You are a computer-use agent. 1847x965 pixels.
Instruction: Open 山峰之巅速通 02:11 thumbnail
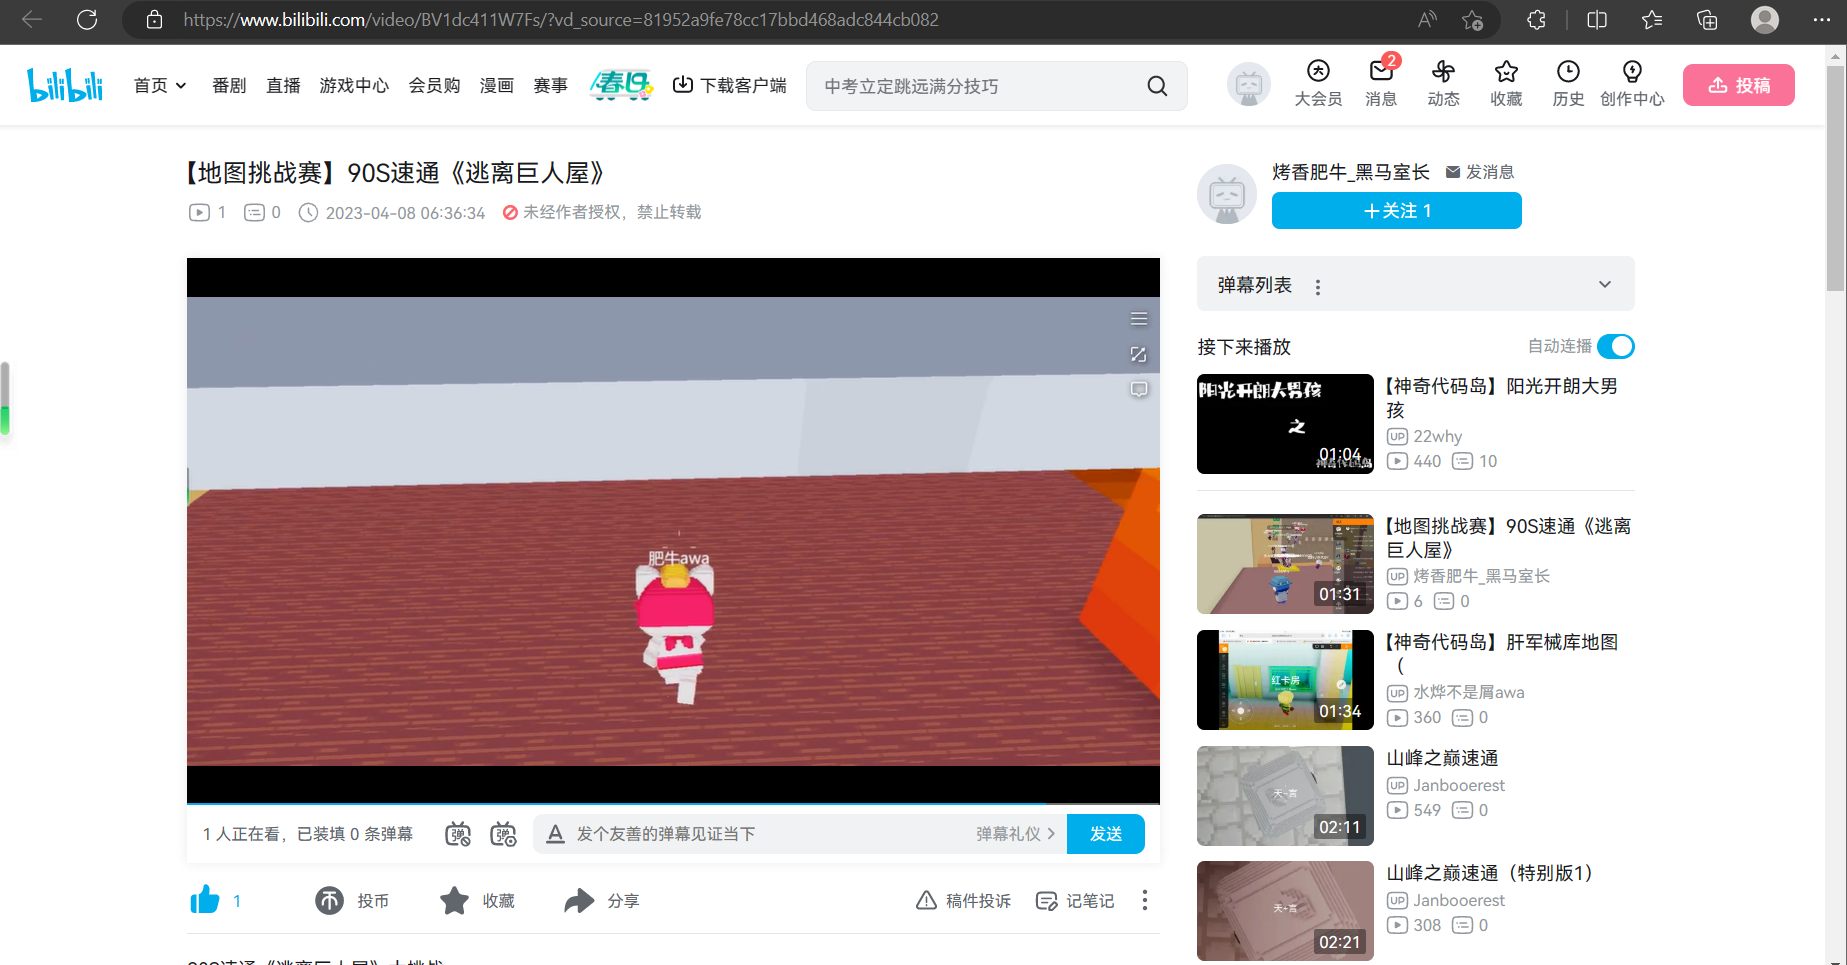[x=1285, y=796]
